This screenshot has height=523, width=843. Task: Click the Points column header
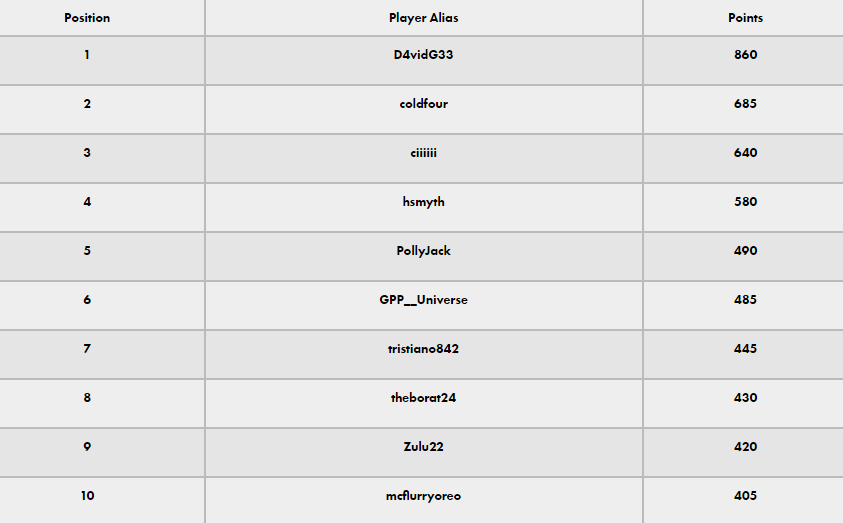click(745, 18)
